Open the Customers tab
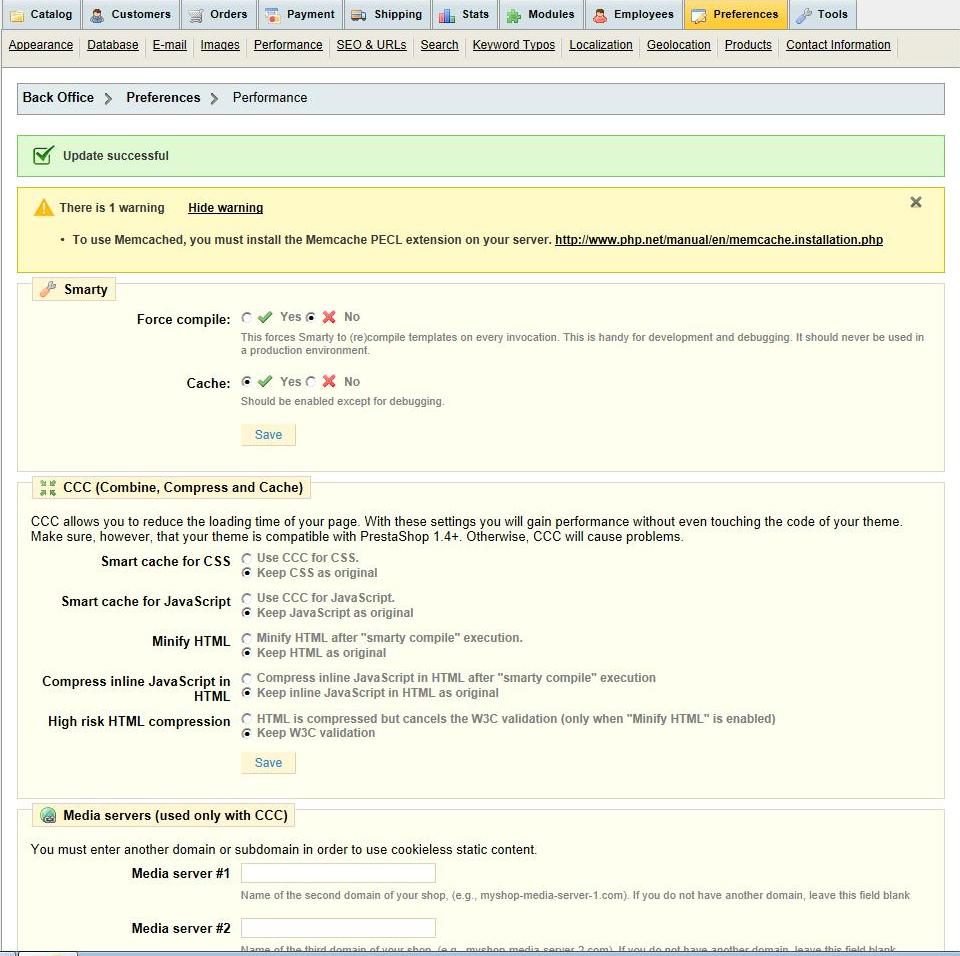The width and height of the screenshot is (960, 956). tap(130, 15)
